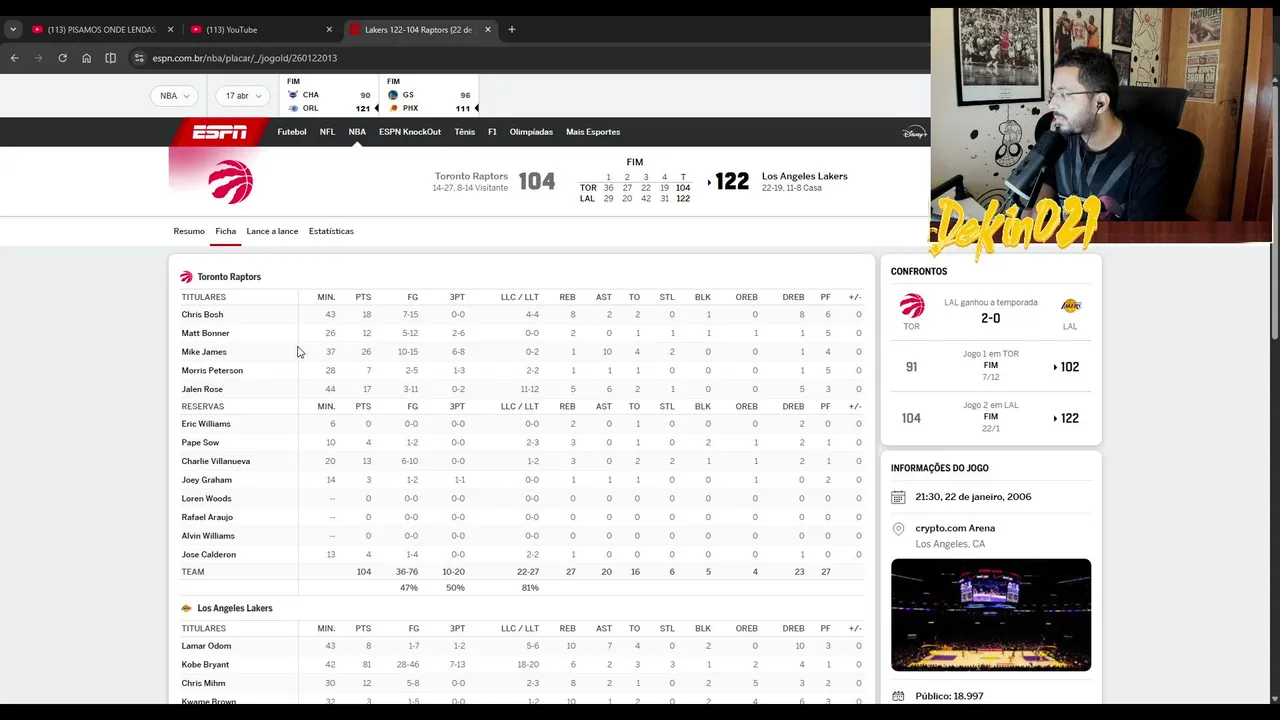Close the PISAMOS ONDE LENDAS tab
The height and width of the screenshot is (720, 1280).
coord(171,30)
